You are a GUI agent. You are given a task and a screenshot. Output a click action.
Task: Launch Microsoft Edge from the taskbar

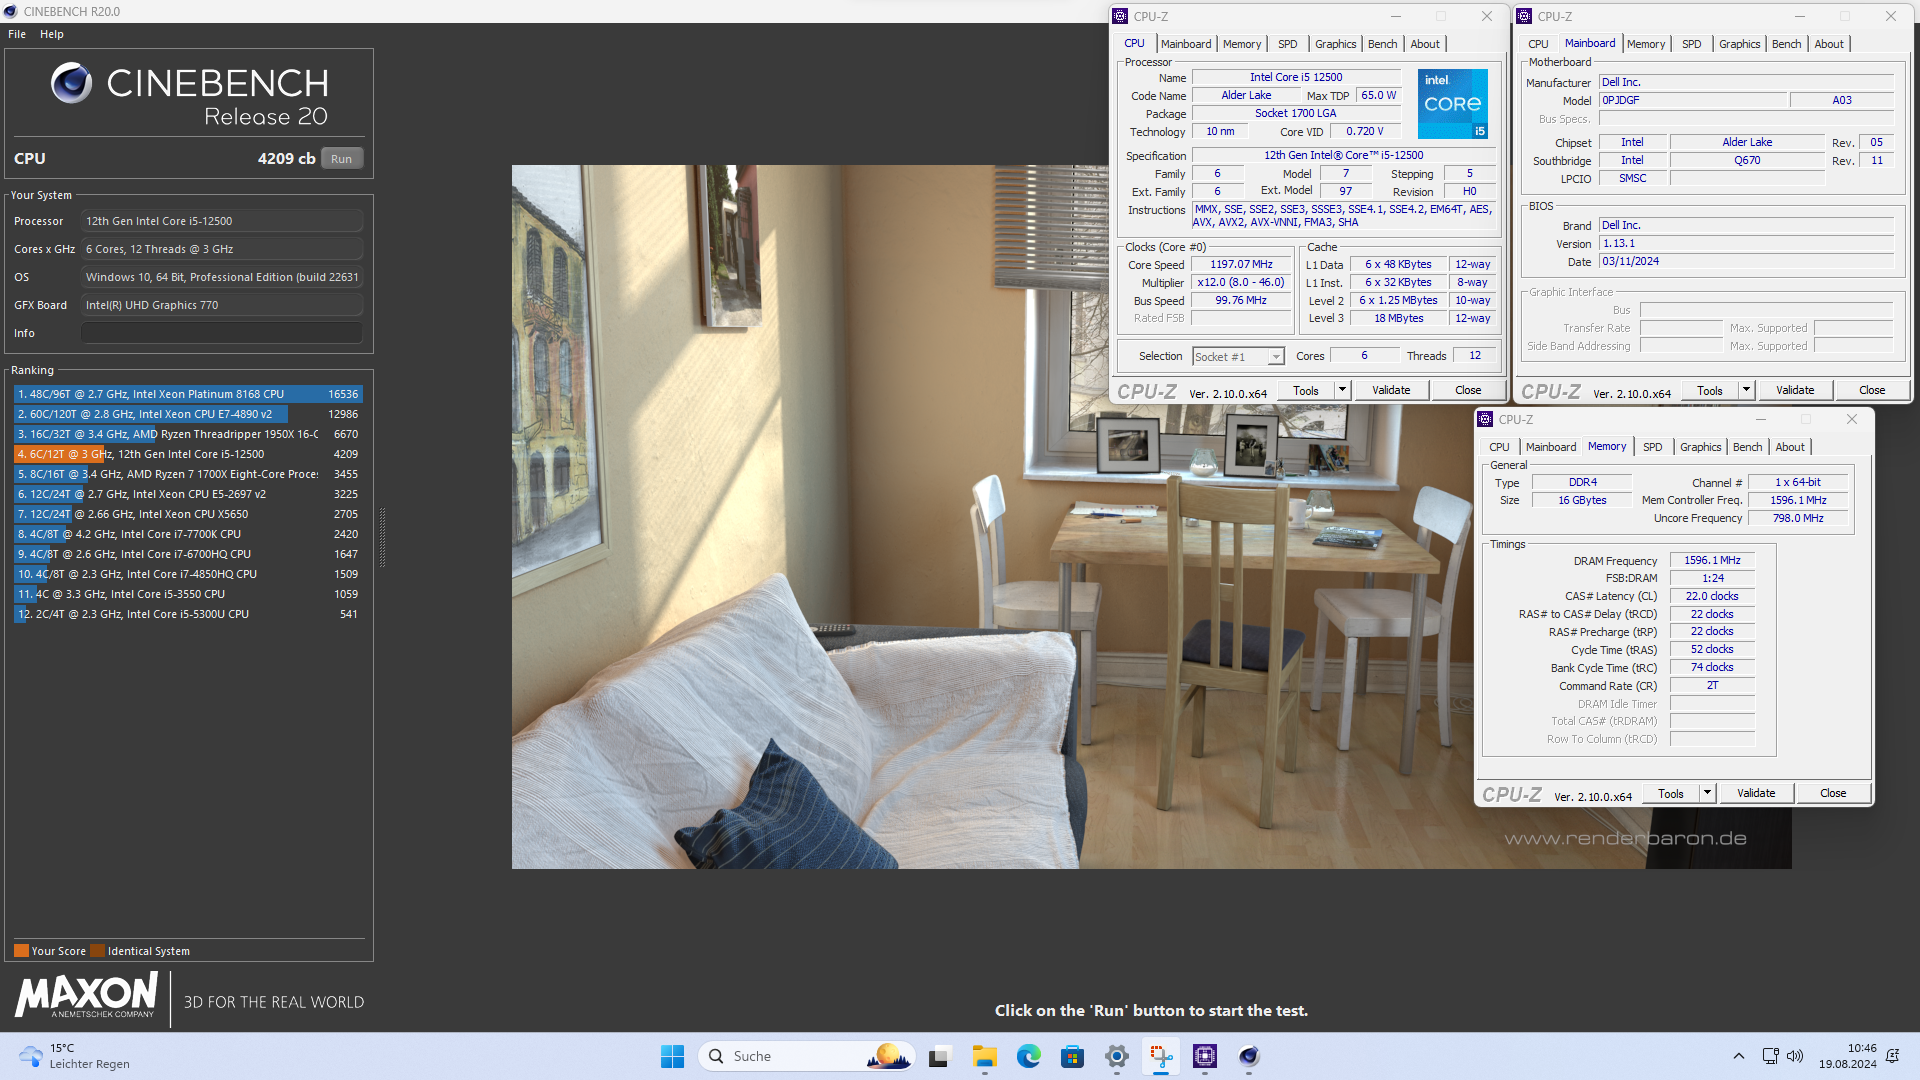(1028, 1056)
